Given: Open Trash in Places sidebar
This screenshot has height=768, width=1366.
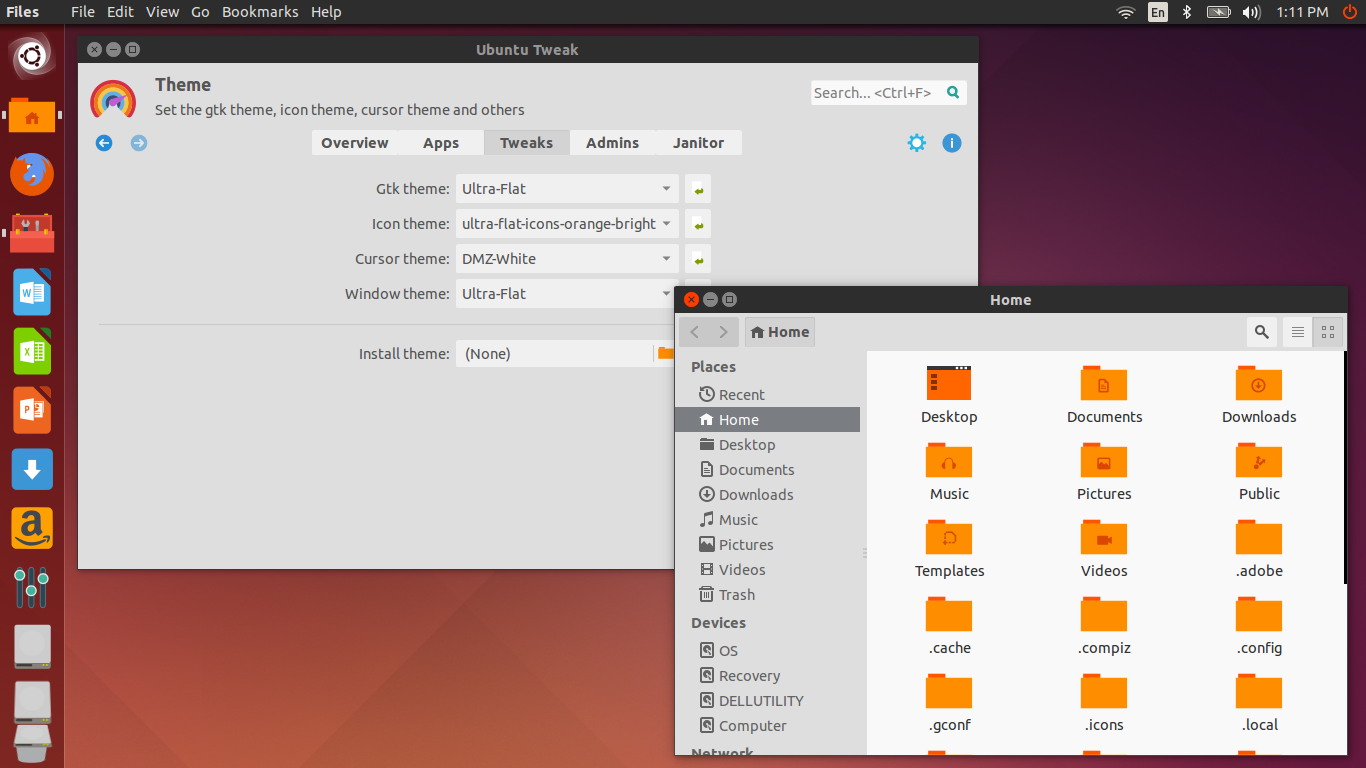Looking at the screenshot, I should coord(767,595).
